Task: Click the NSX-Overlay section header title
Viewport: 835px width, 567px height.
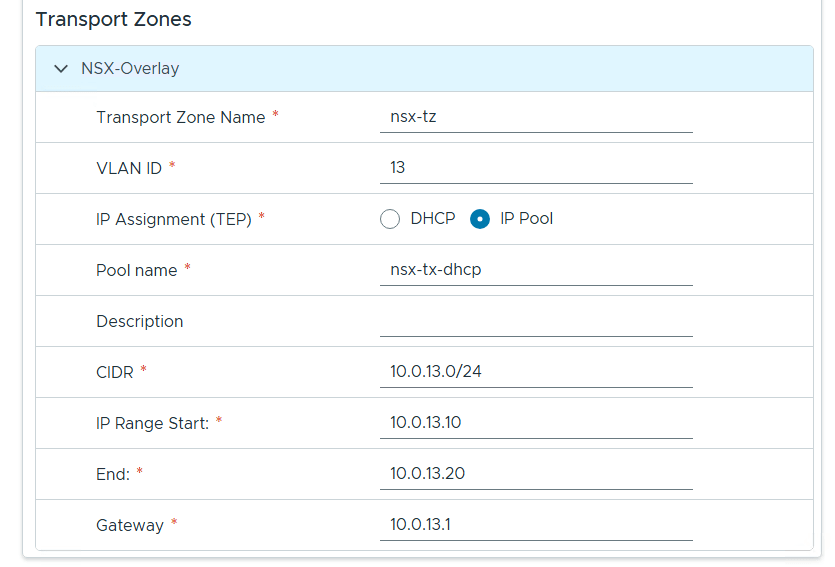Action: [130, 69]
